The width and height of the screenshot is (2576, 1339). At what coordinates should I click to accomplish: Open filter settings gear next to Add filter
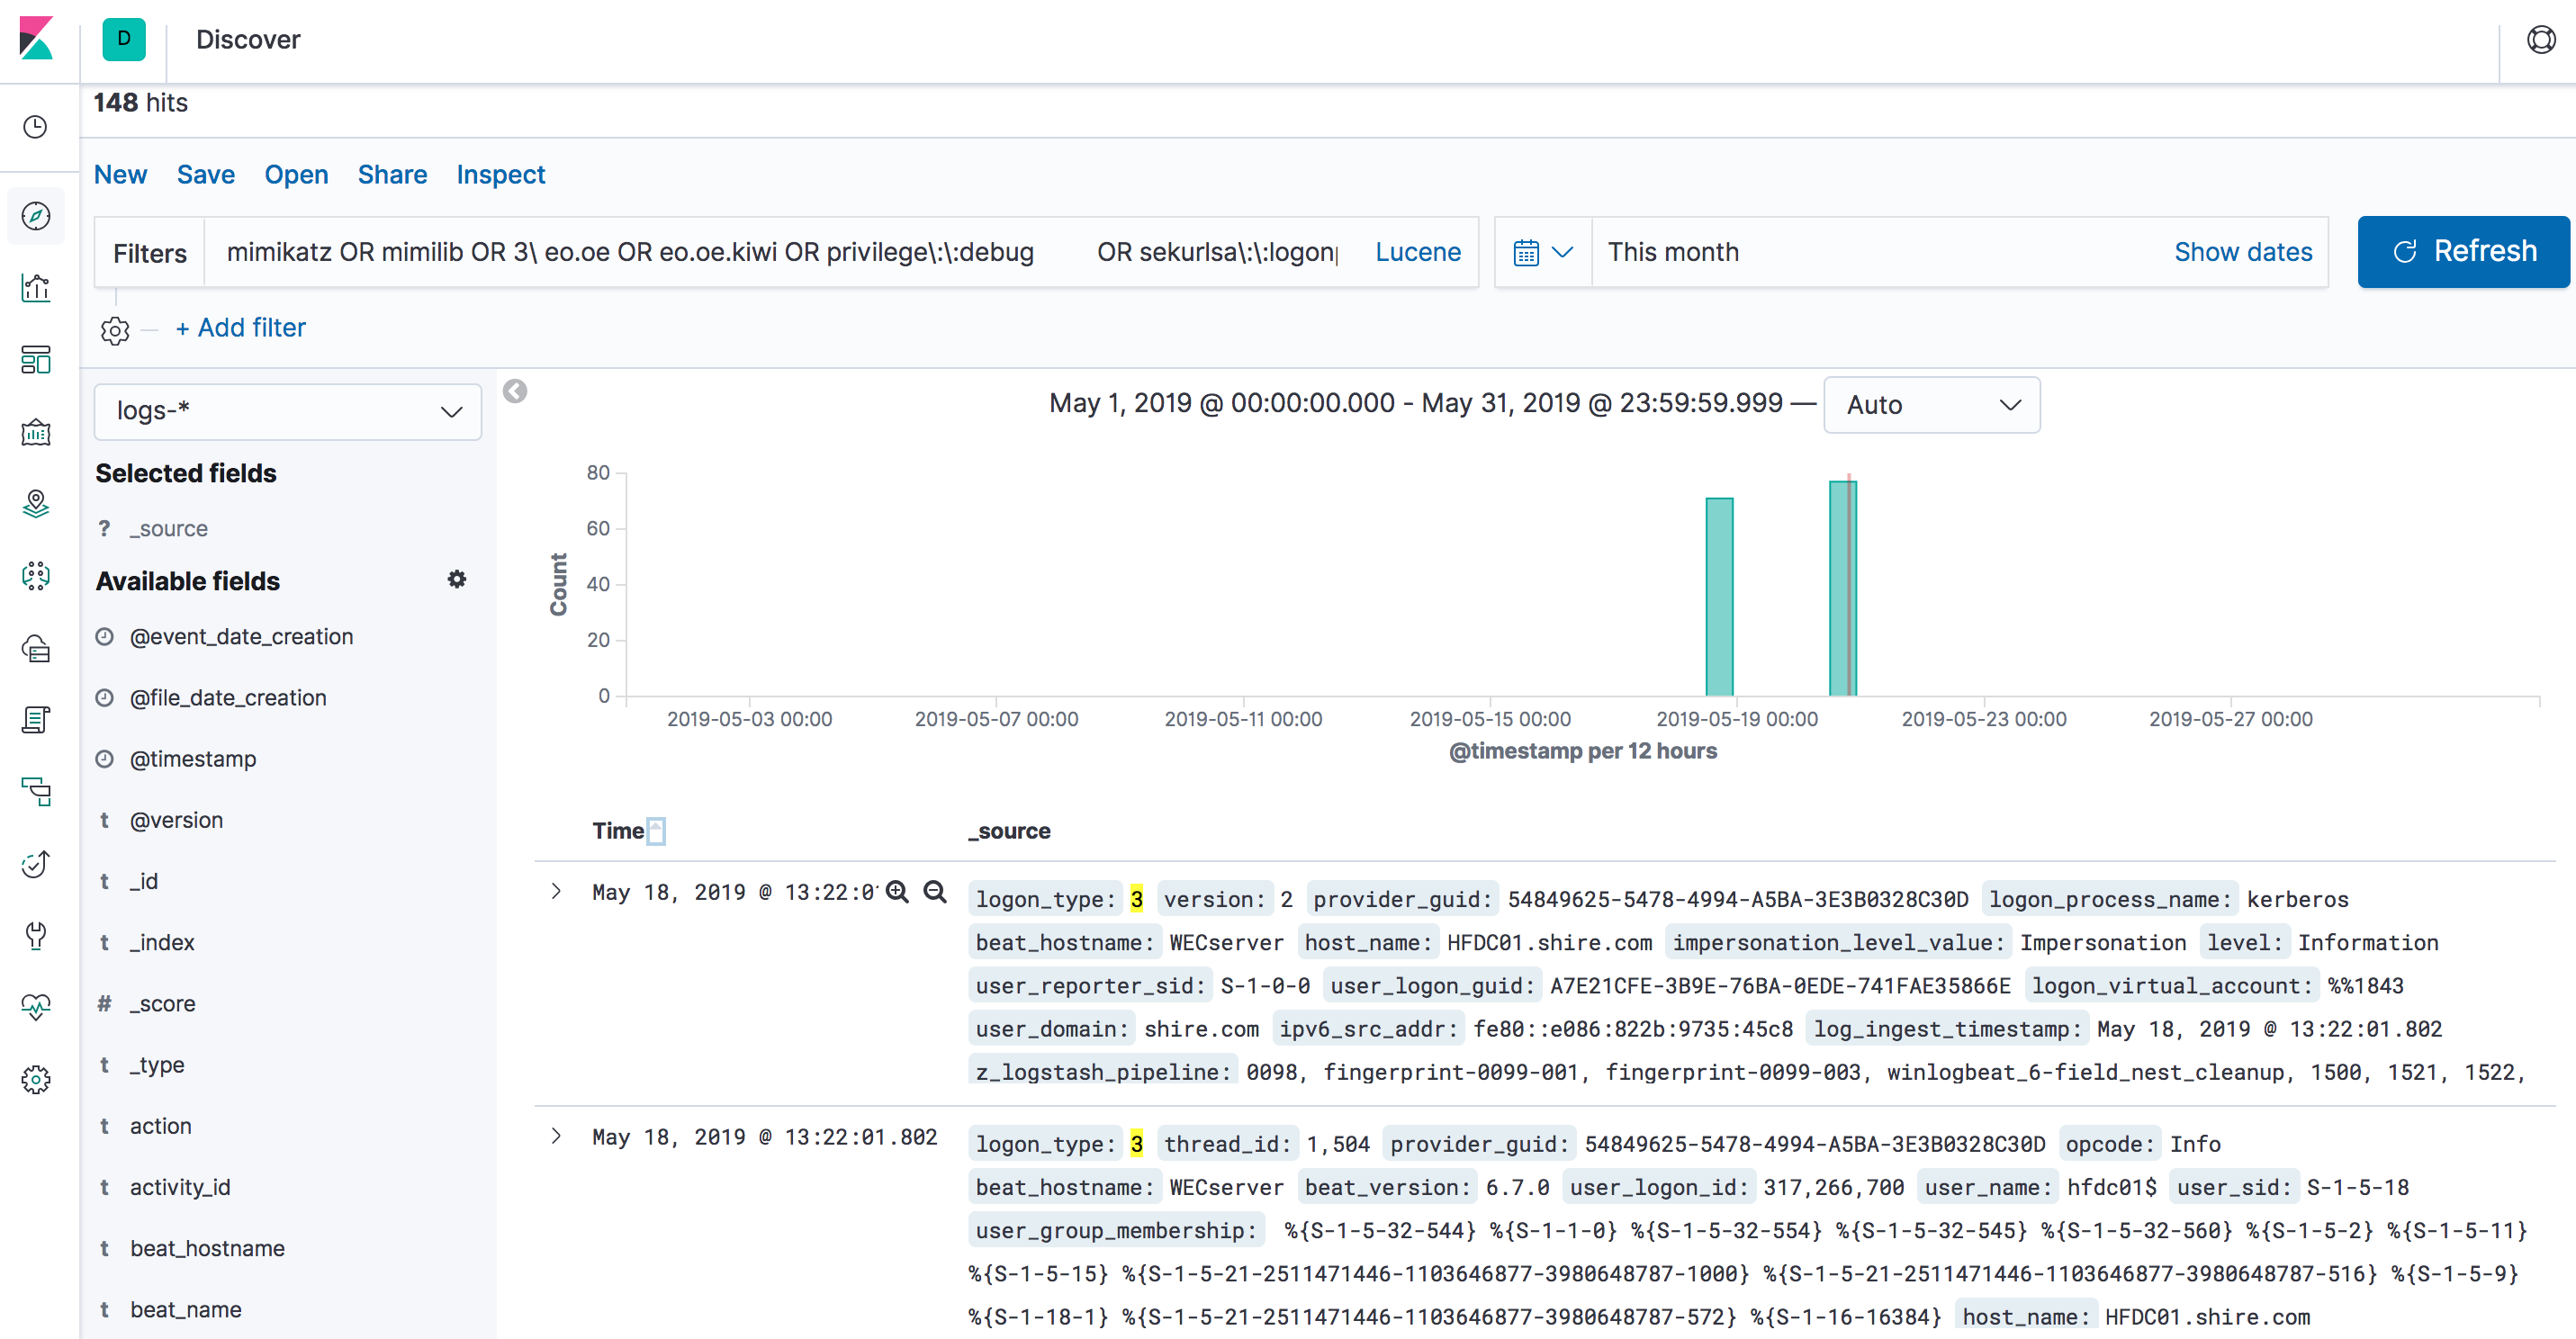115,330
